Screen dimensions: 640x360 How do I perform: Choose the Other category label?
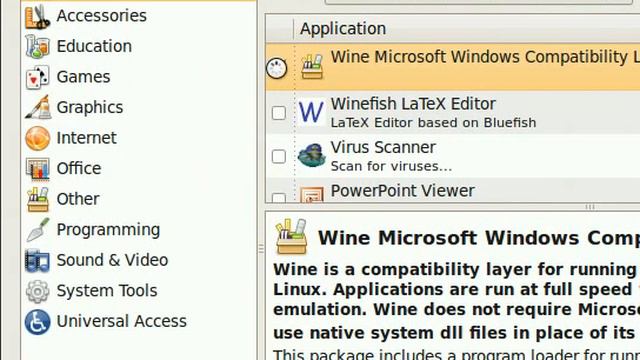[78, 199]
